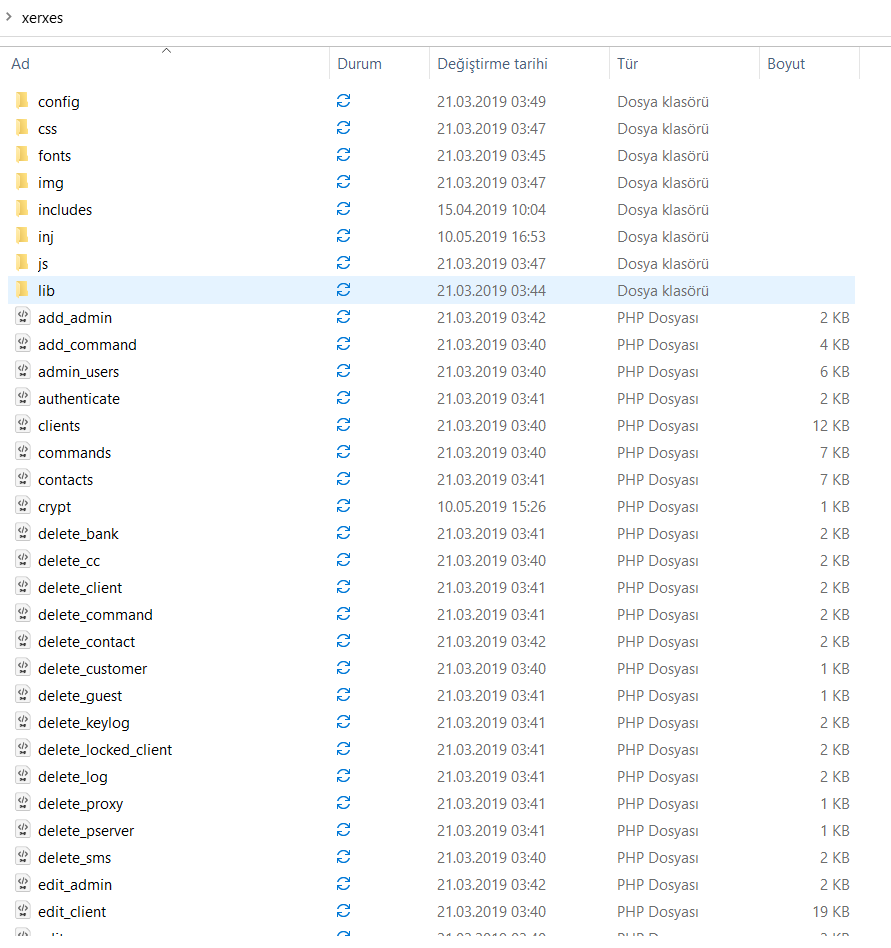This screenshot has width=891, height=948.
Task: Select the css folder icon
Action: click(x=22, y=128)
